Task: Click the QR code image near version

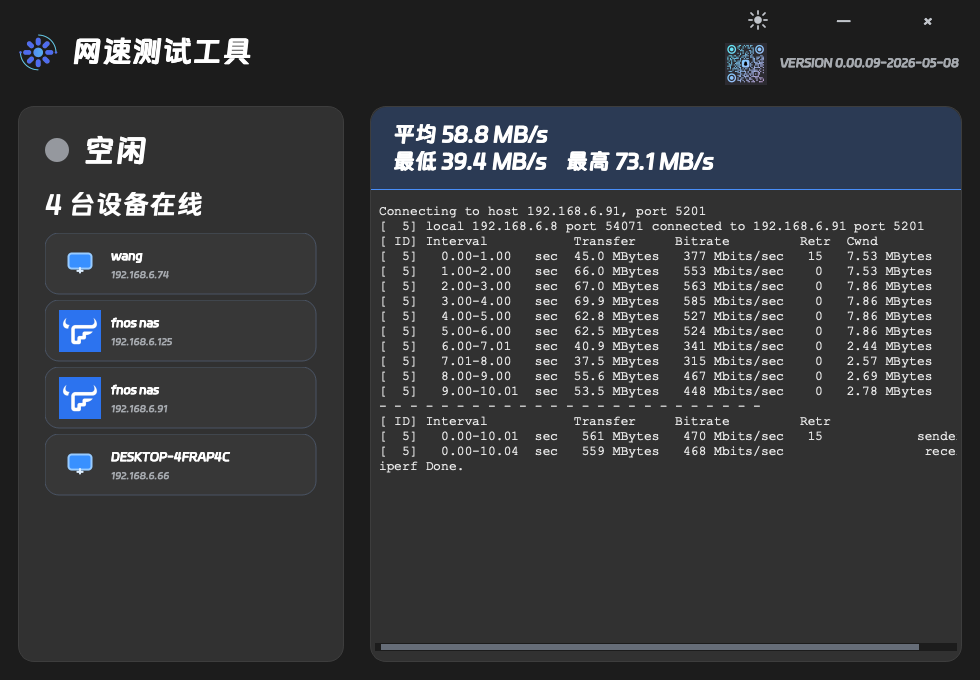Action: point(746,63)
